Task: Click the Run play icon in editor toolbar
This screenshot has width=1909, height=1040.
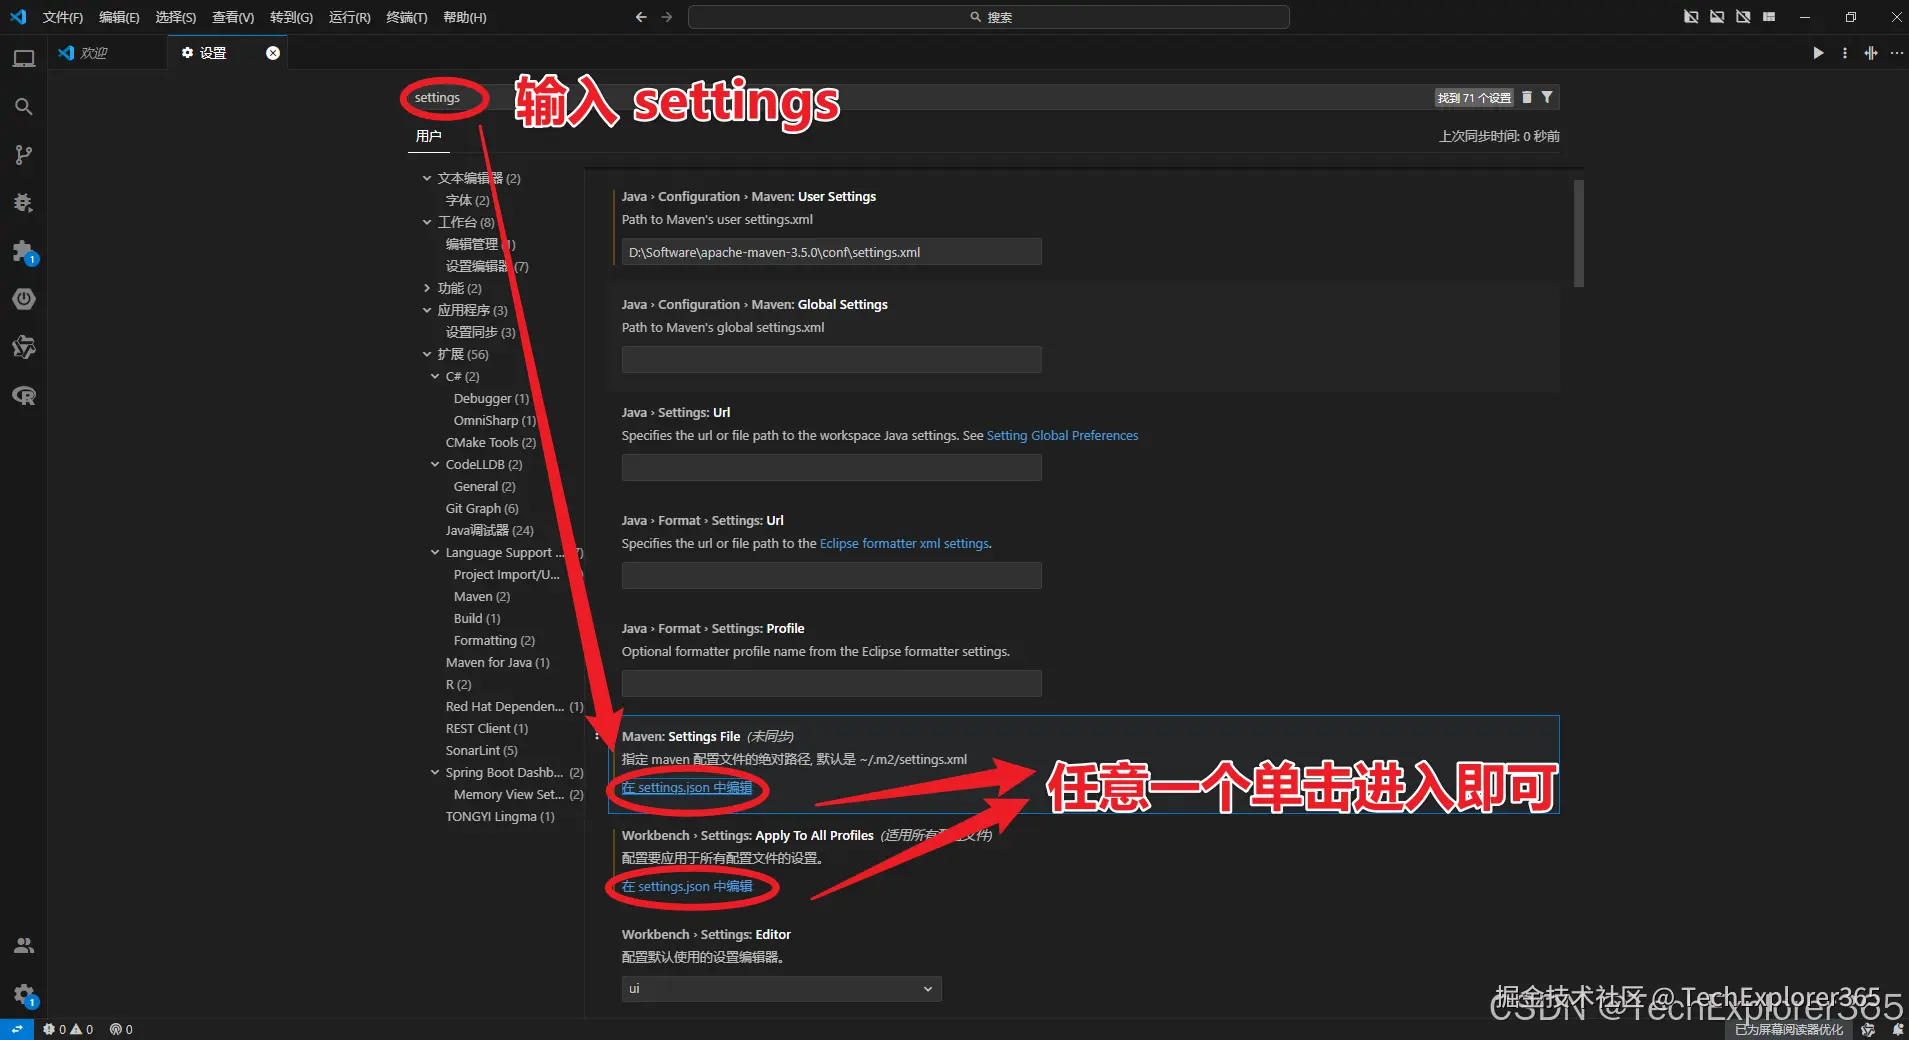Action: [1818, 53]
